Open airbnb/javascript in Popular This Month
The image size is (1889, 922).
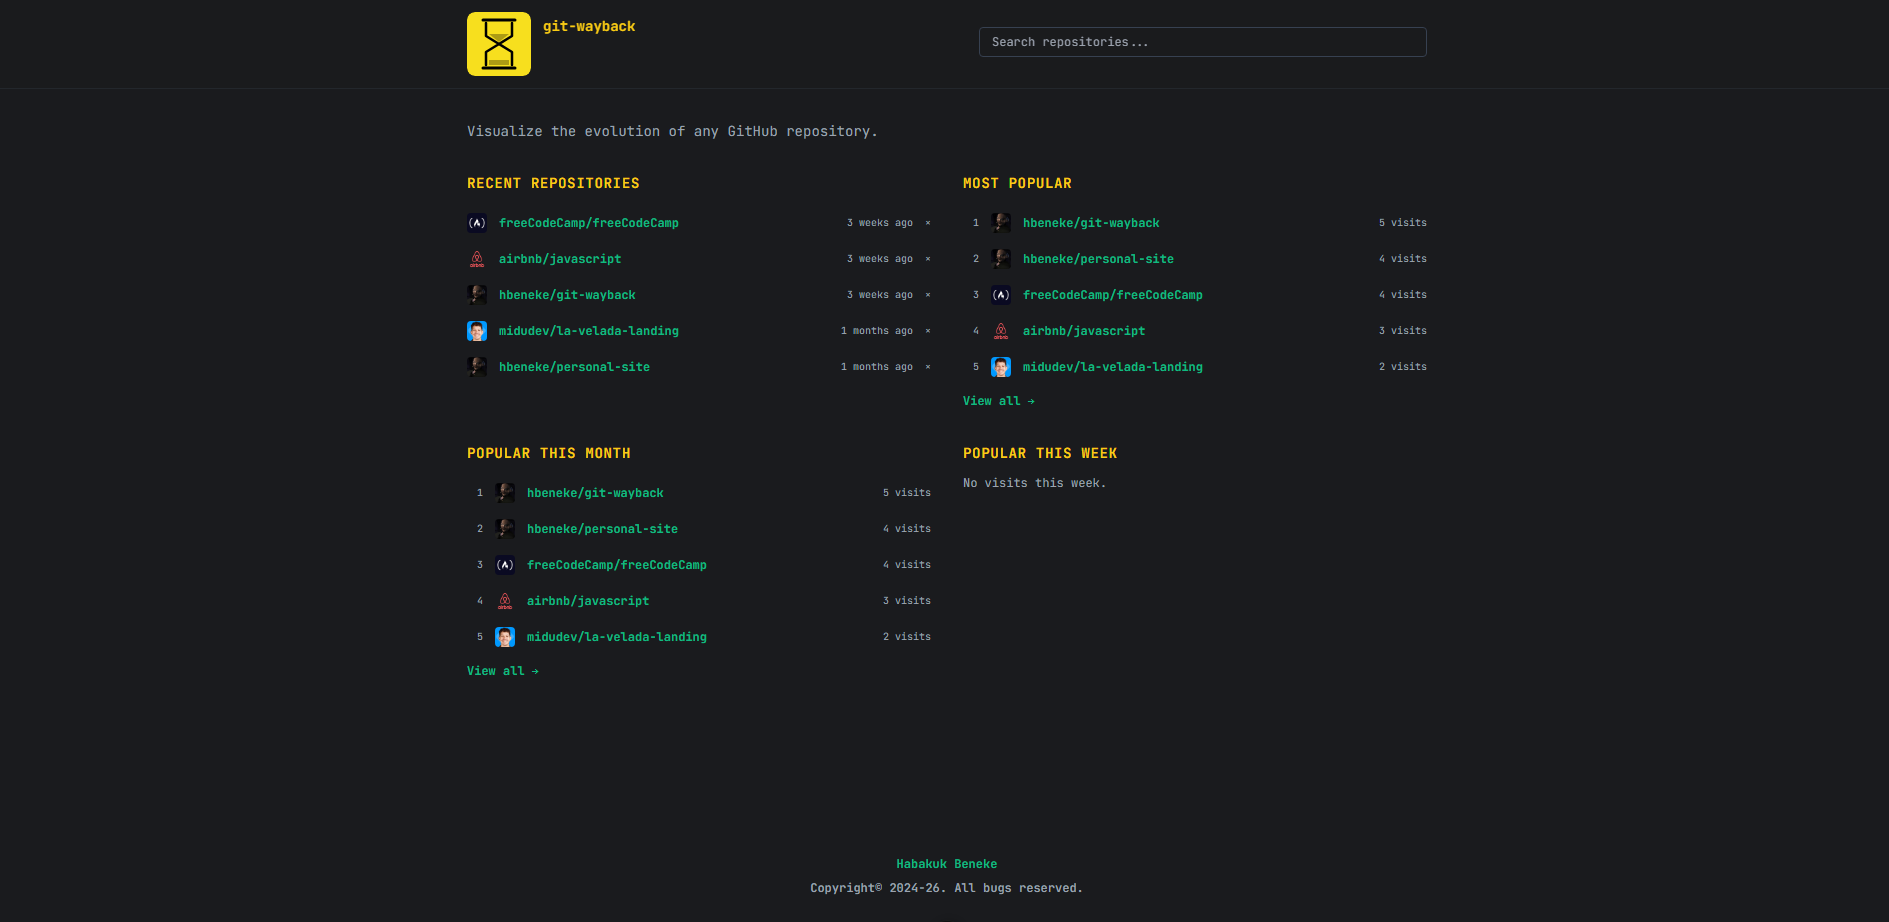coord(588,601)
